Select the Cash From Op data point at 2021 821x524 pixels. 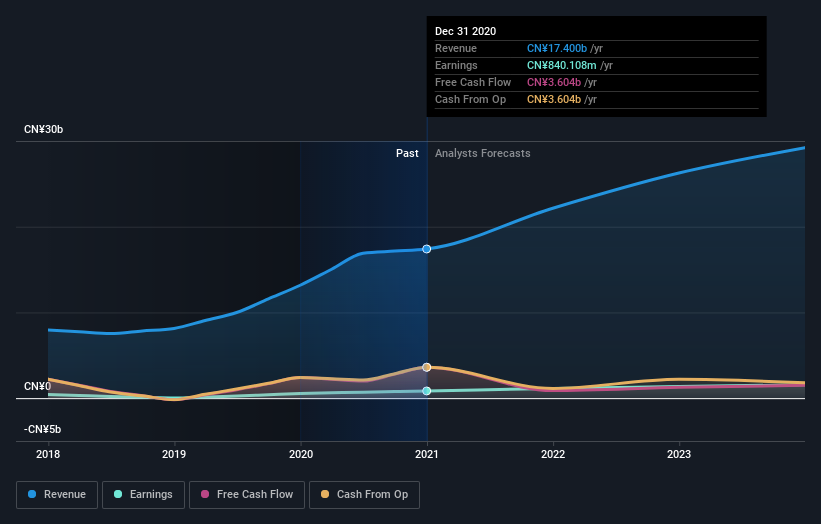427,367
